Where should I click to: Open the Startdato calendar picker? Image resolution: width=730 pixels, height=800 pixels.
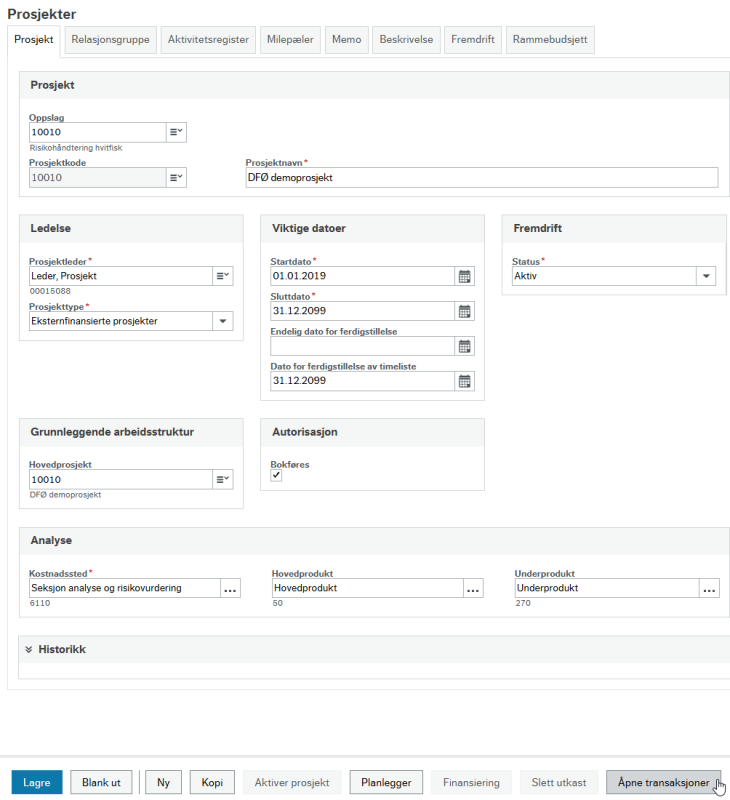pyautogui.click(x=464, y=276)
